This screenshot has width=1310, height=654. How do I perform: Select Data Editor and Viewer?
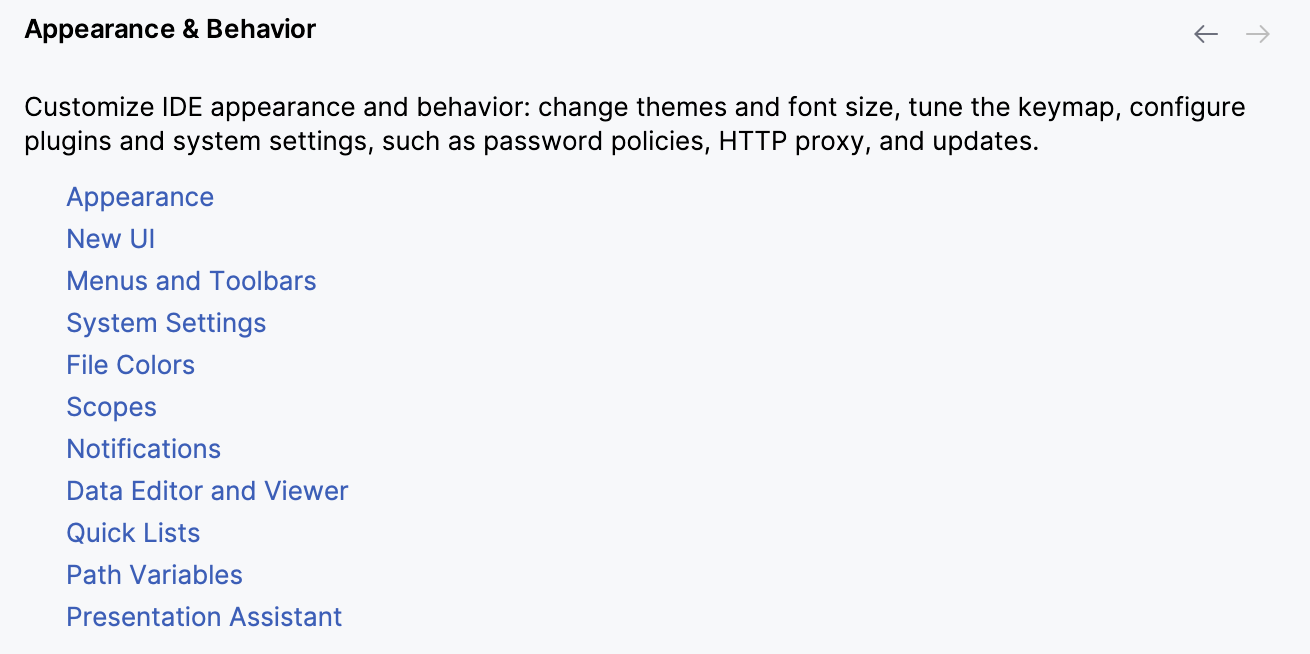click(x=207, y=491)
